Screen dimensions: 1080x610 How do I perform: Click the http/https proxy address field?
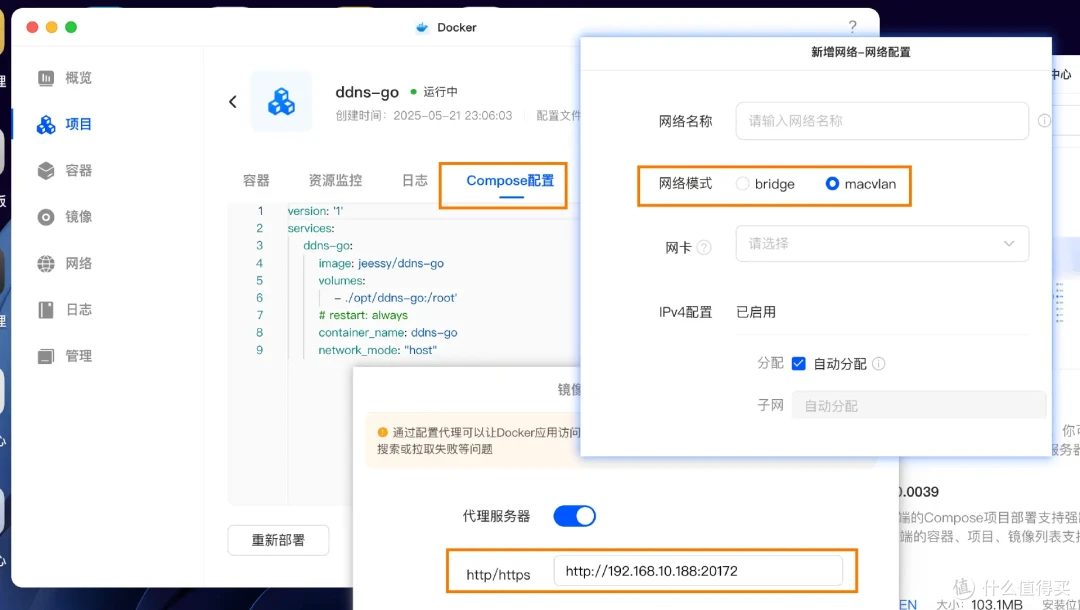coord(698,571)
